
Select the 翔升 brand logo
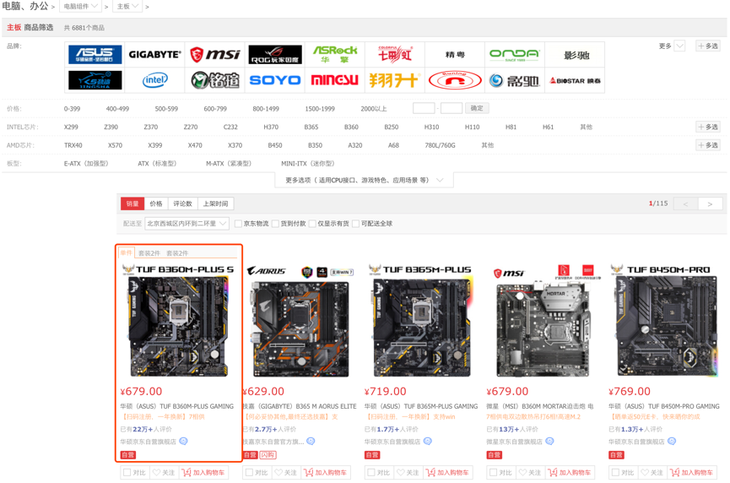(x=395, y=80)
